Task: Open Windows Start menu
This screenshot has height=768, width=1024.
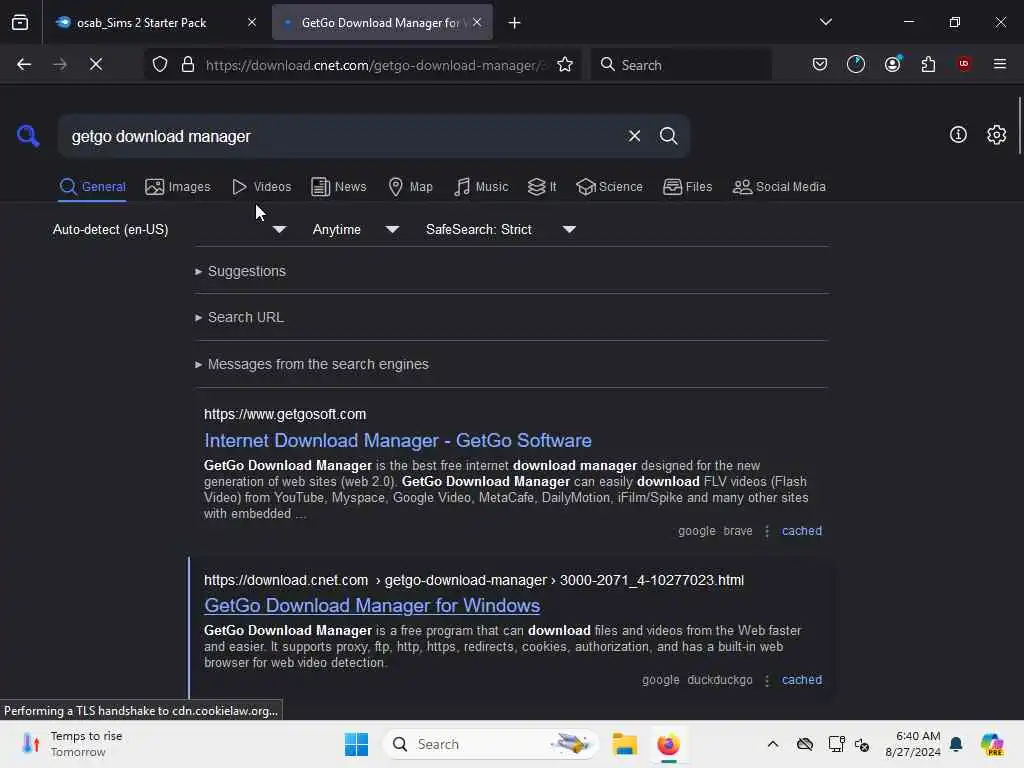Action: [x=356, y=744]
